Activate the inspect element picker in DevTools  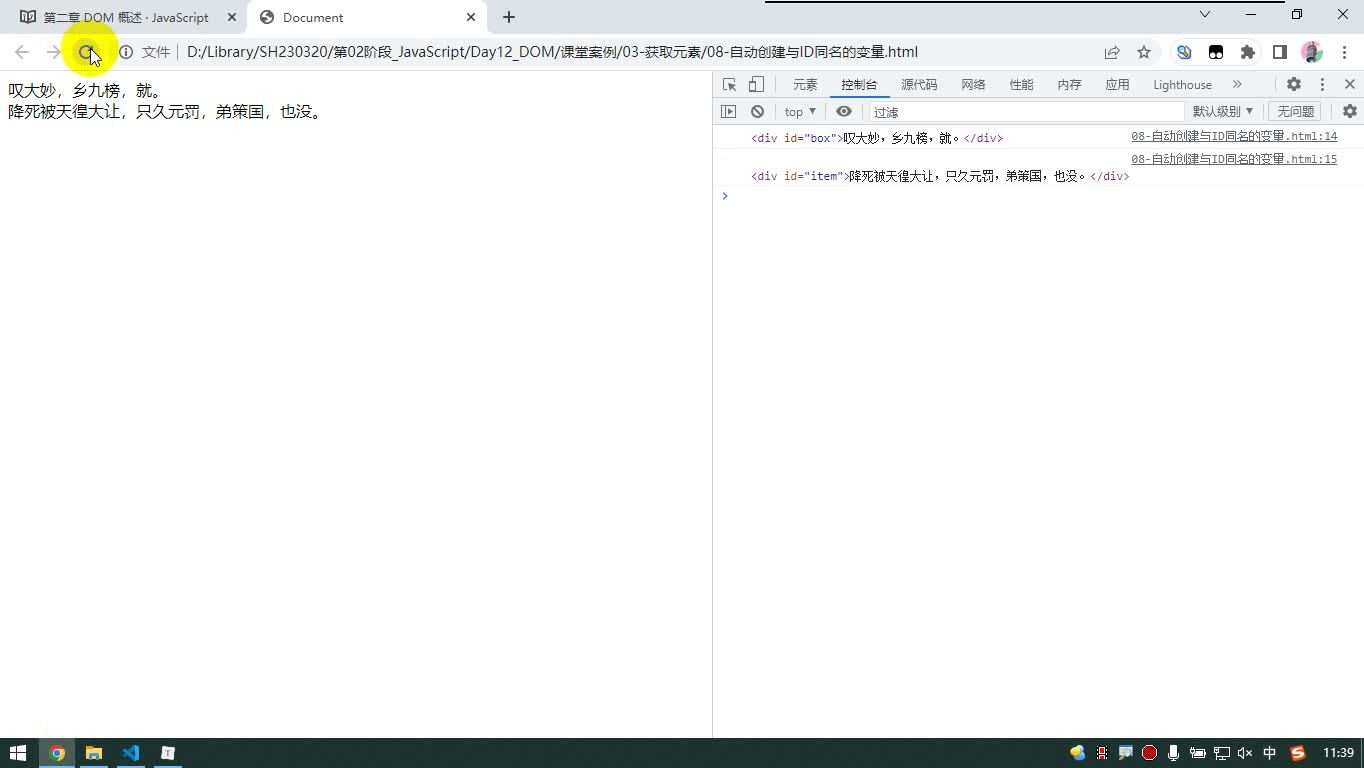pos(729,85)
